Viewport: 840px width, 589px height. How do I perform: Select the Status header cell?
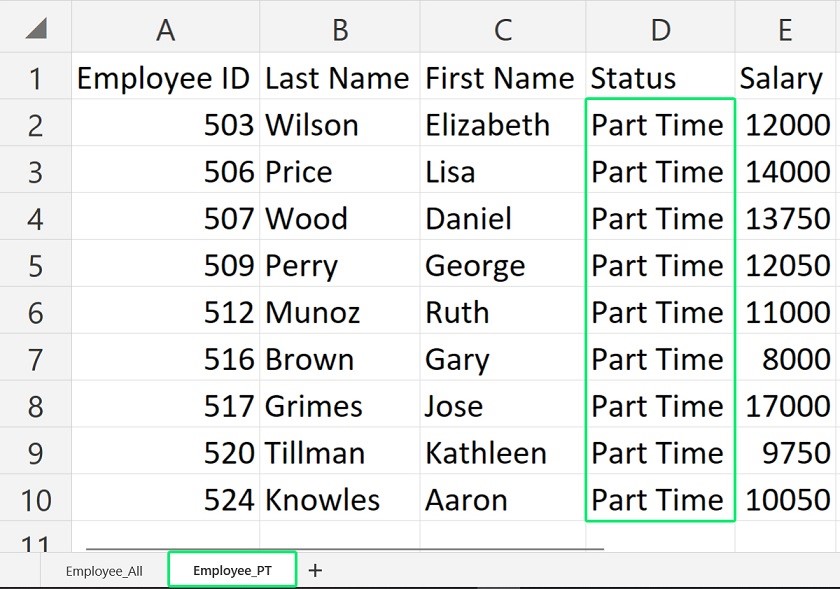pos(660,77)
